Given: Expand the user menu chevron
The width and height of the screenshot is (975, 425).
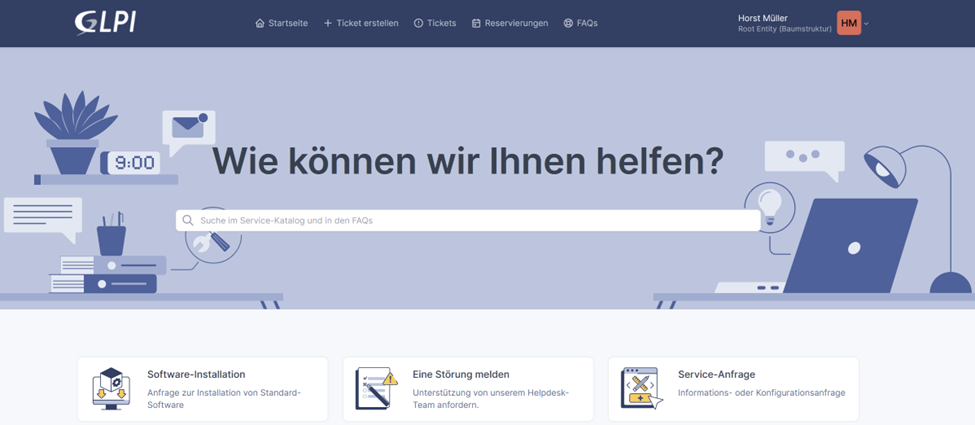Looking at the screenshot, I should click(x=866, y=23).
